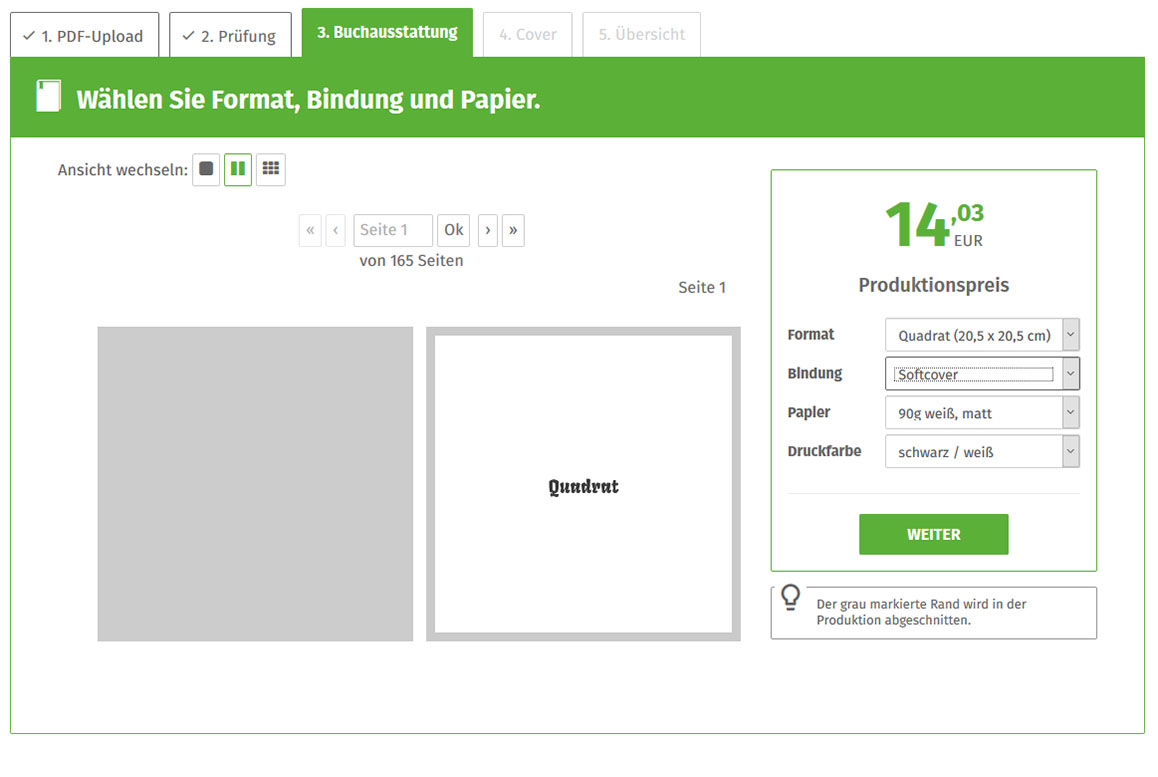Open the Bindung Softcover dropdown
This screenshot has width=1158, height=777.
point(981,374)
